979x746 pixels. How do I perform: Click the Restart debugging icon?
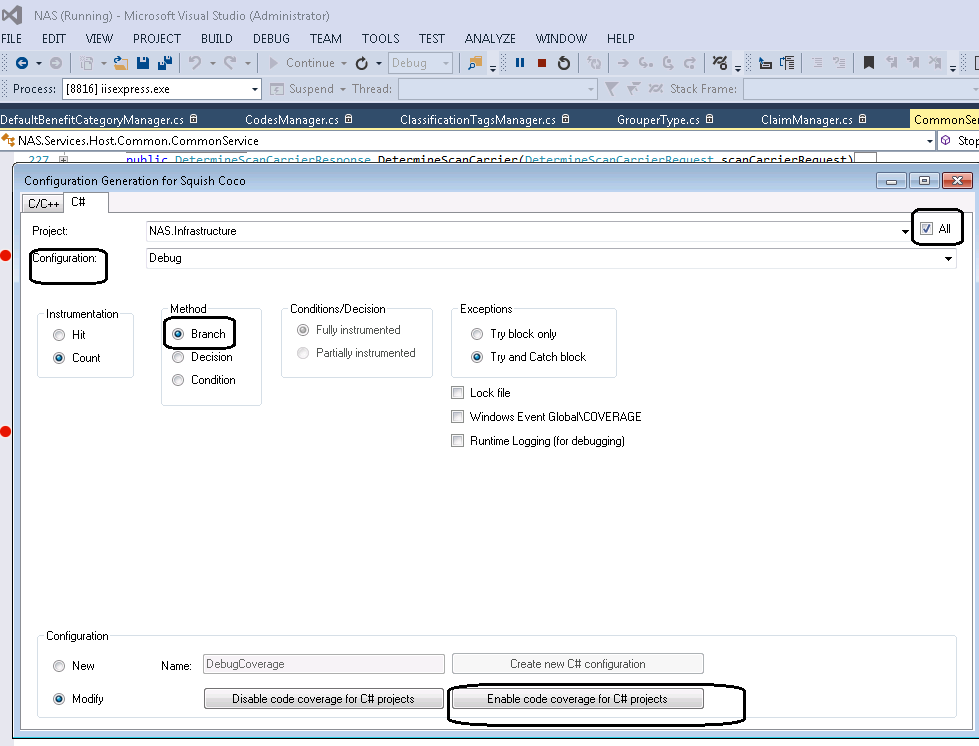point(564,63)
